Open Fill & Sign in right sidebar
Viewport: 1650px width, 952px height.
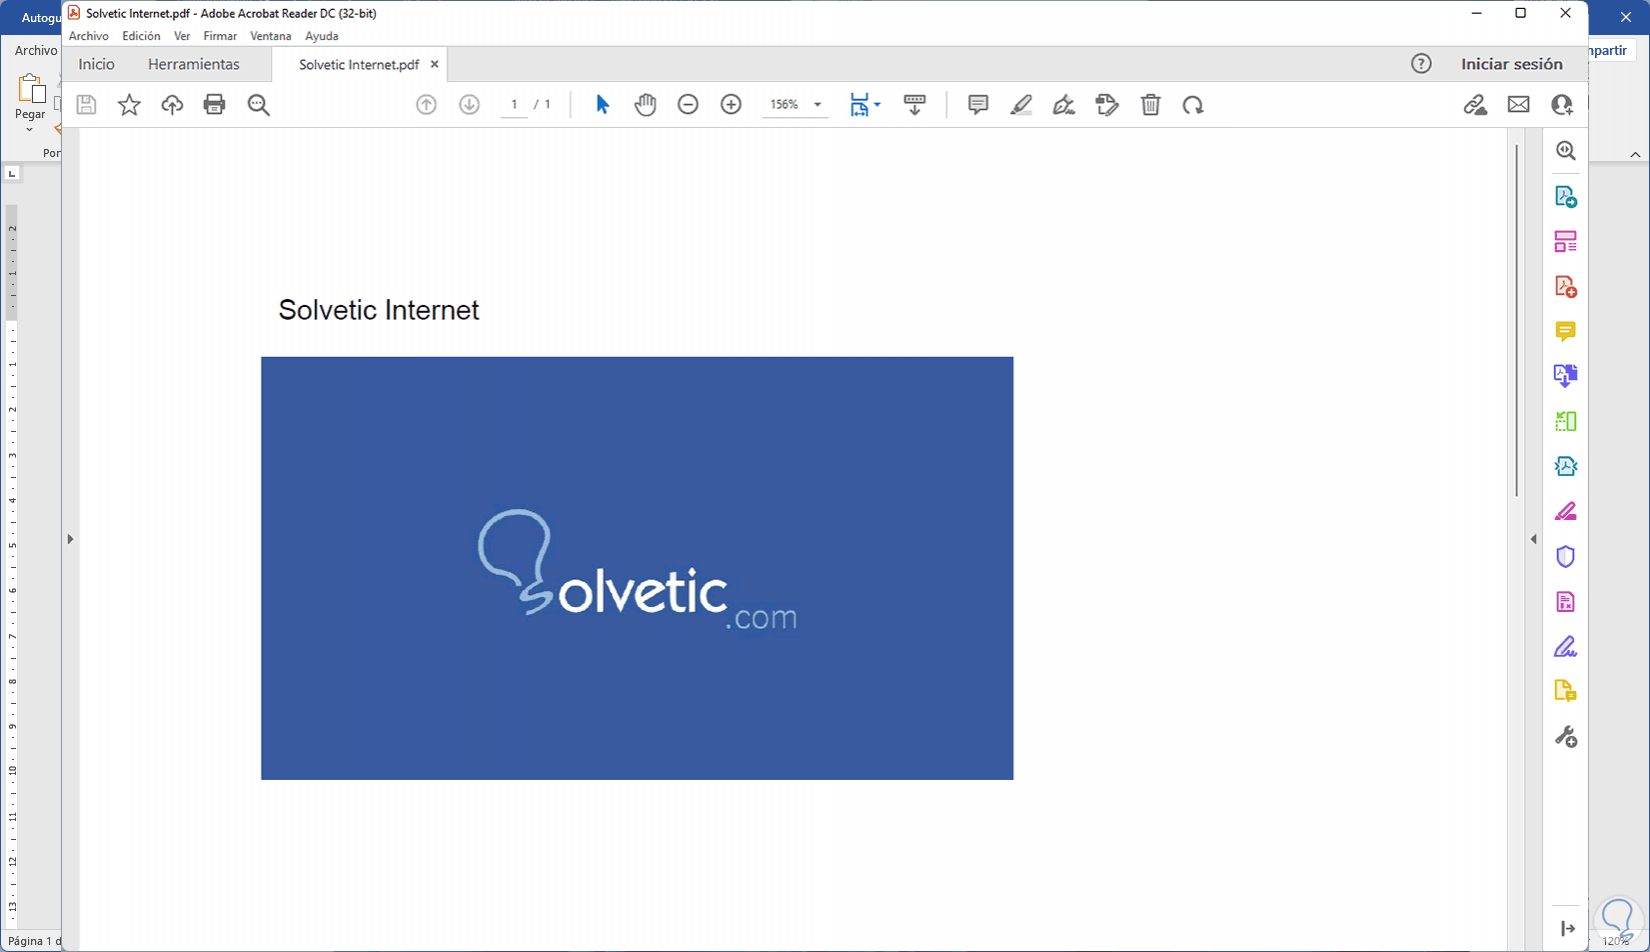[1566, 647]
